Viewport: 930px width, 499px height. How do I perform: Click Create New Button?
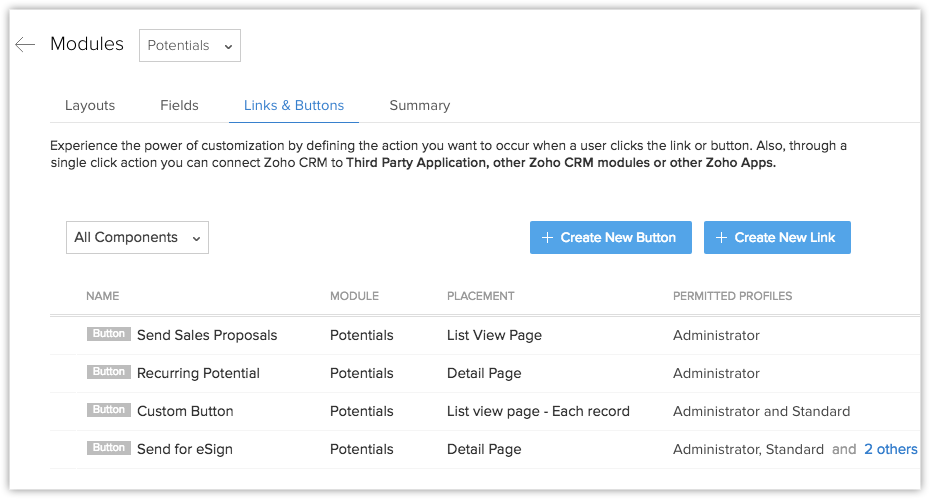[608, 238]
